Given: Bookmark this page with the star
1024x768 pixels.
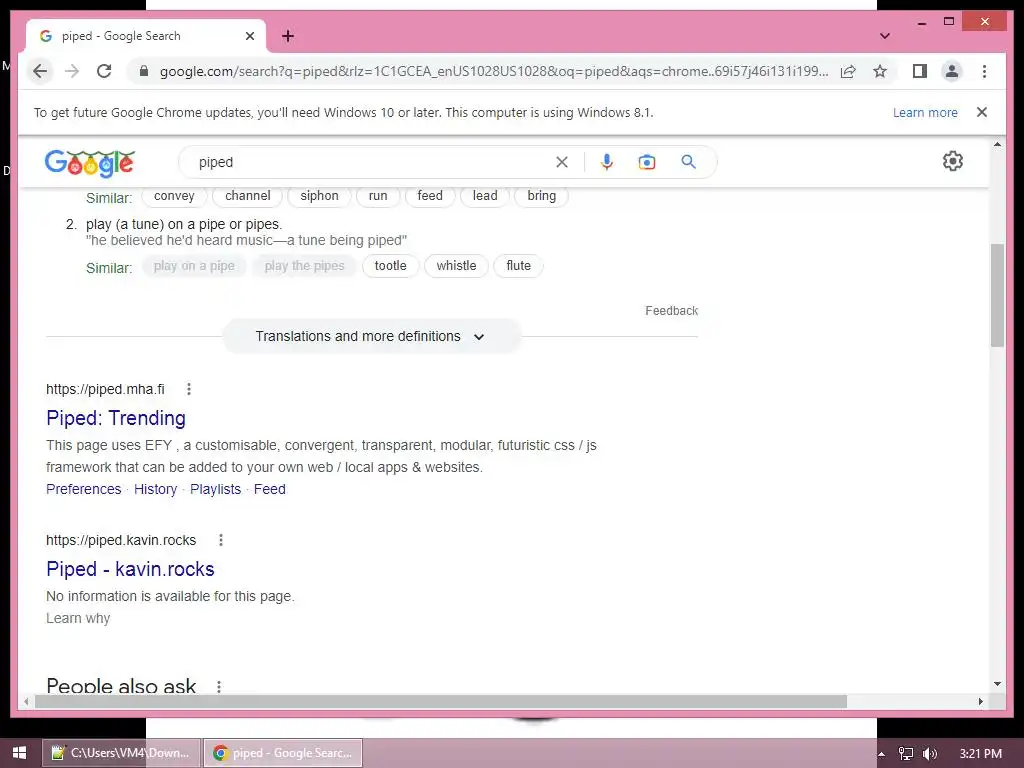Looking at the screenshot, I should tap(880, 71).
